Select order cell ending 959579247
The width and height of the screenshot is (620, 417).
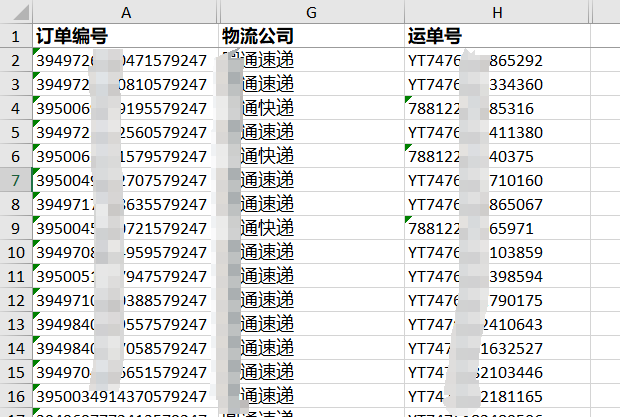tap(125, 252)
